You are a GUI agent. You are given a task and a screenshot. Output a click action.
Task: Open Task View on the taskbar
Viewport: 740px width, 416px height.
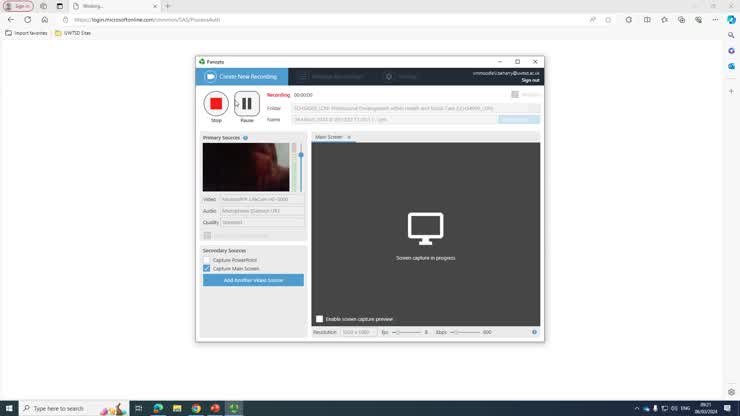[x=138, y=408]
